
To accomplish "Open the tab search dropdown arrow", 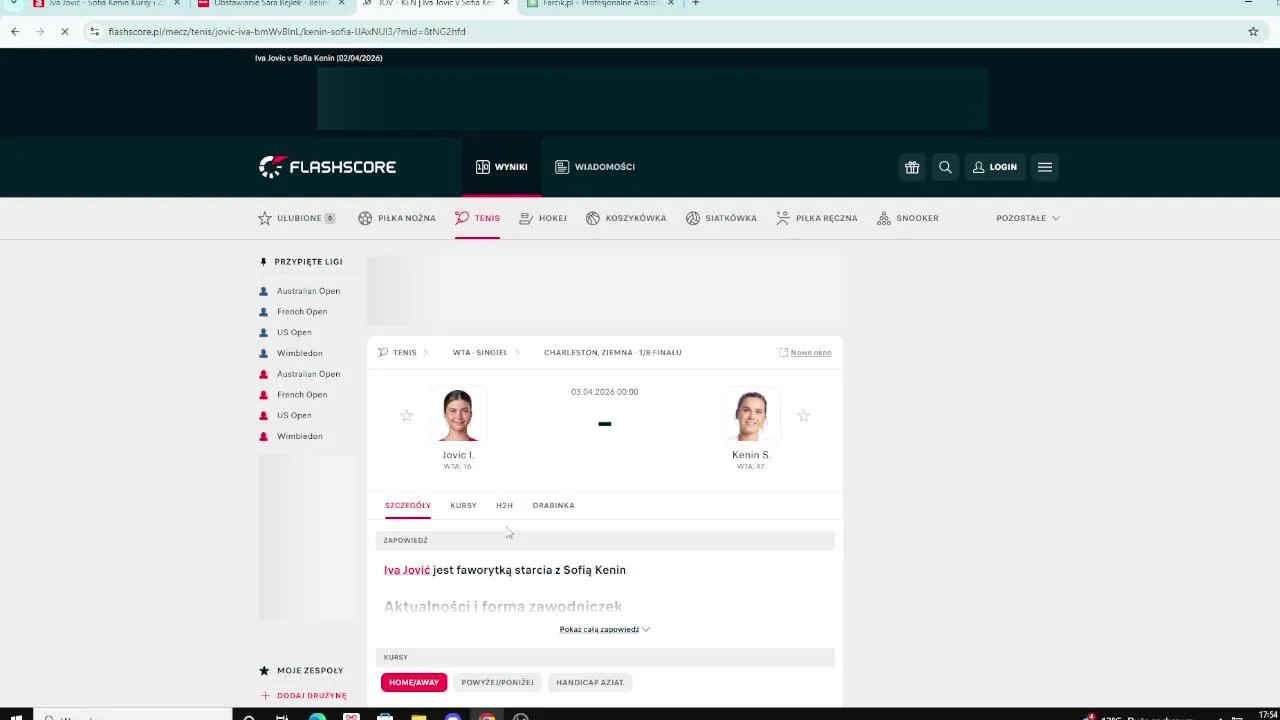I will (x=13, y=3).
